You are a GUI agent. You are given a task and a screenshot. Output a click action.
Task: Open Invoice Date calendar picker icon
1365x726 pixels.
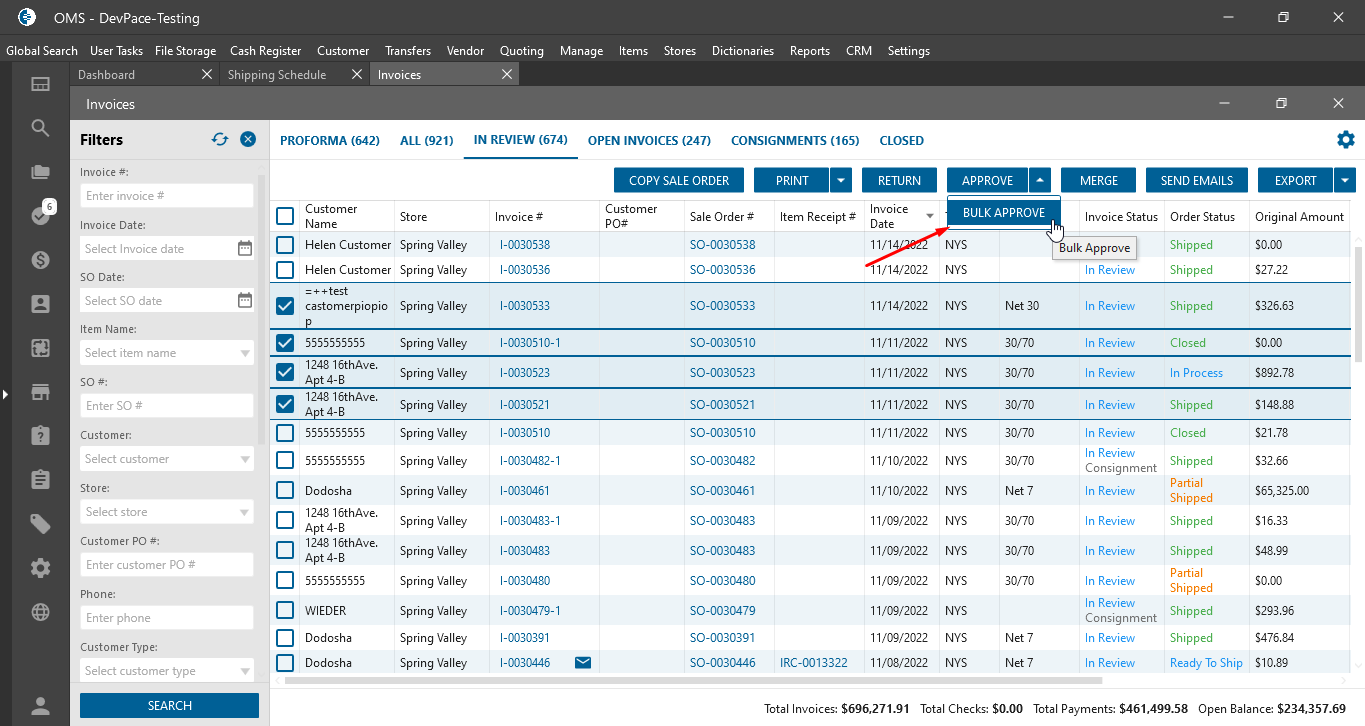pos(245,249)
